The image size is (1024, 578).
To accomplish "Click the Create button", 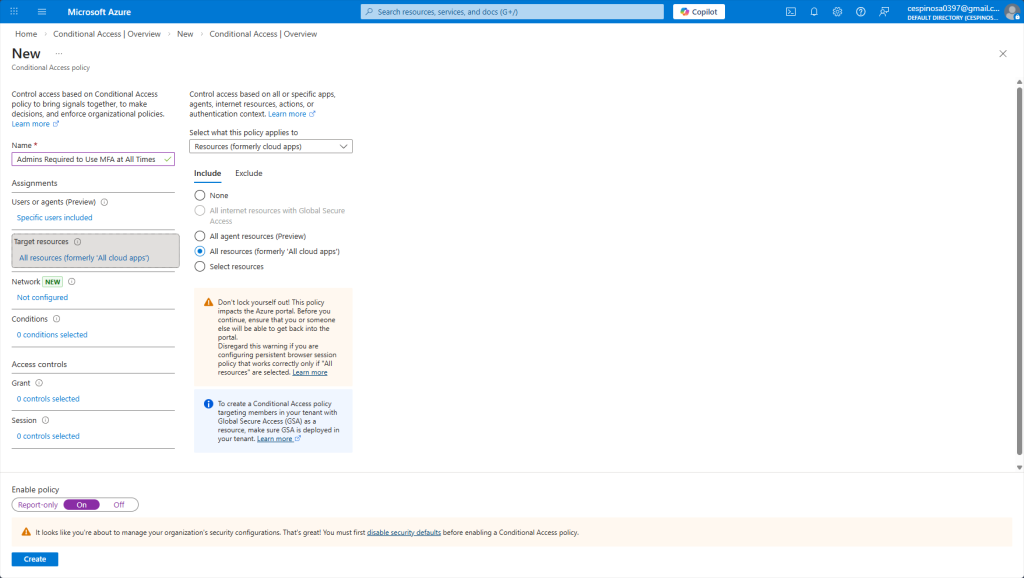I will tap(35, 559).
